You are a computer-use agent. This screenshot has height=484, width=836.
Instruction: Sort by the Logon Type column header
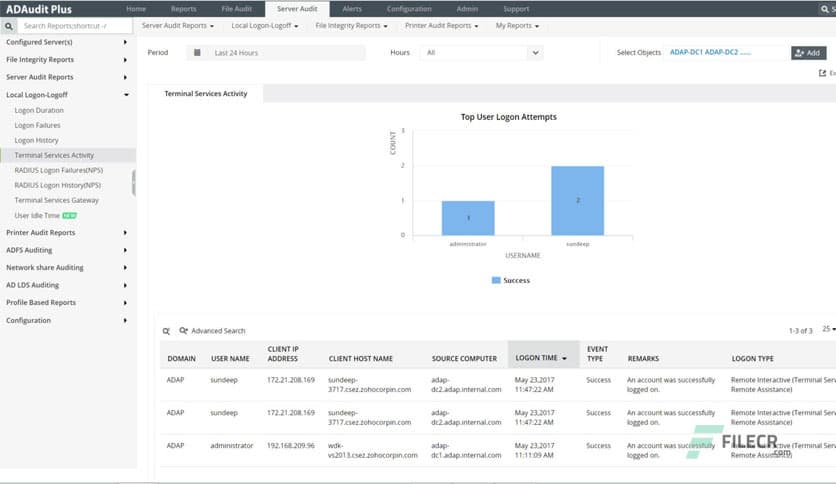click(752, 359)
